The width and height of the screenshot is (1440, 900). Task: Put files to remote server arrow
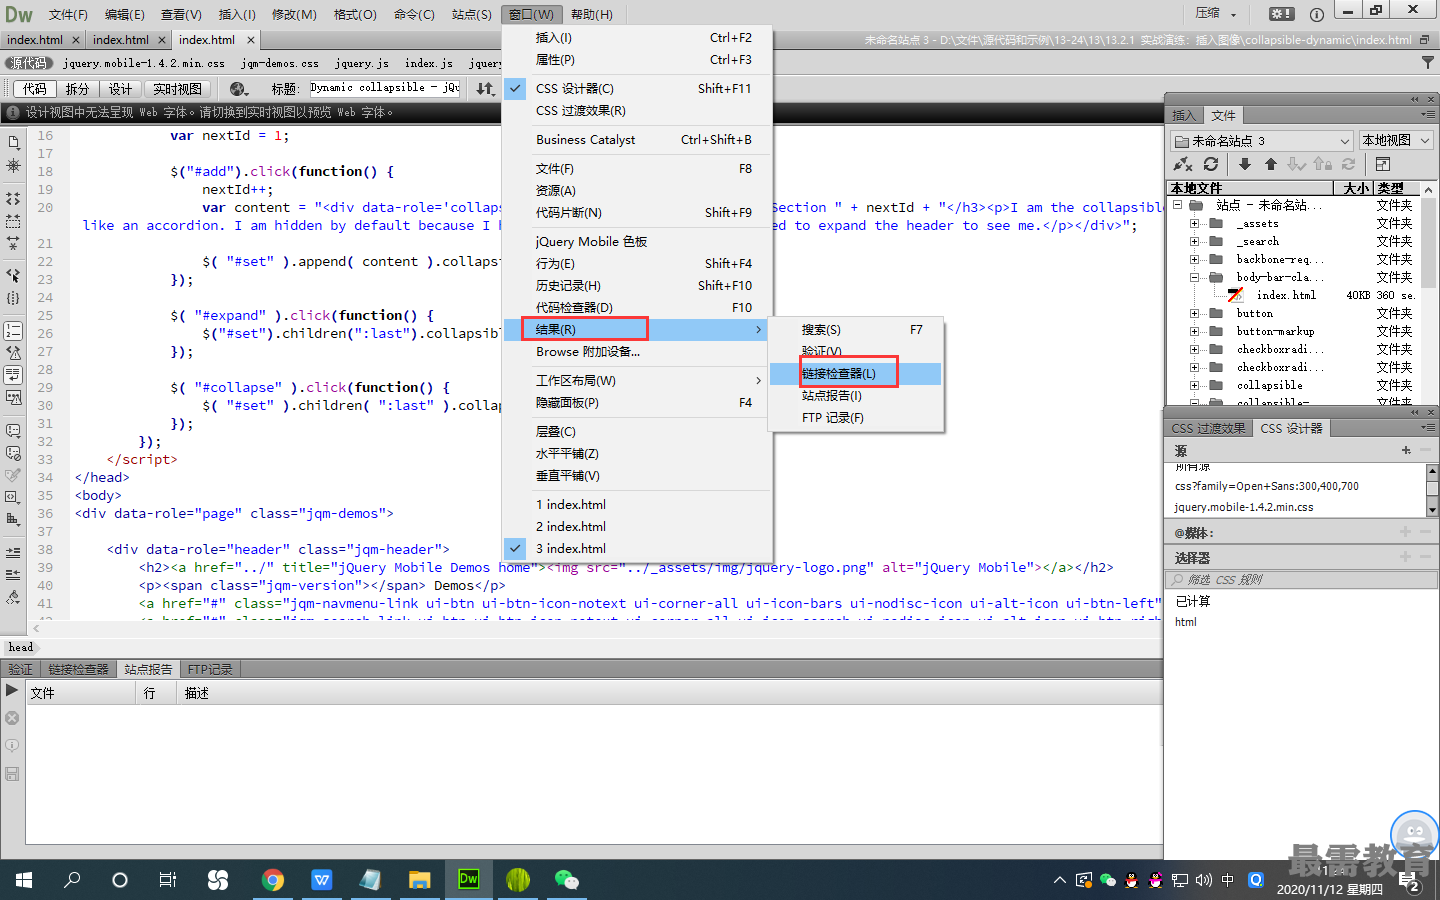1270,164
